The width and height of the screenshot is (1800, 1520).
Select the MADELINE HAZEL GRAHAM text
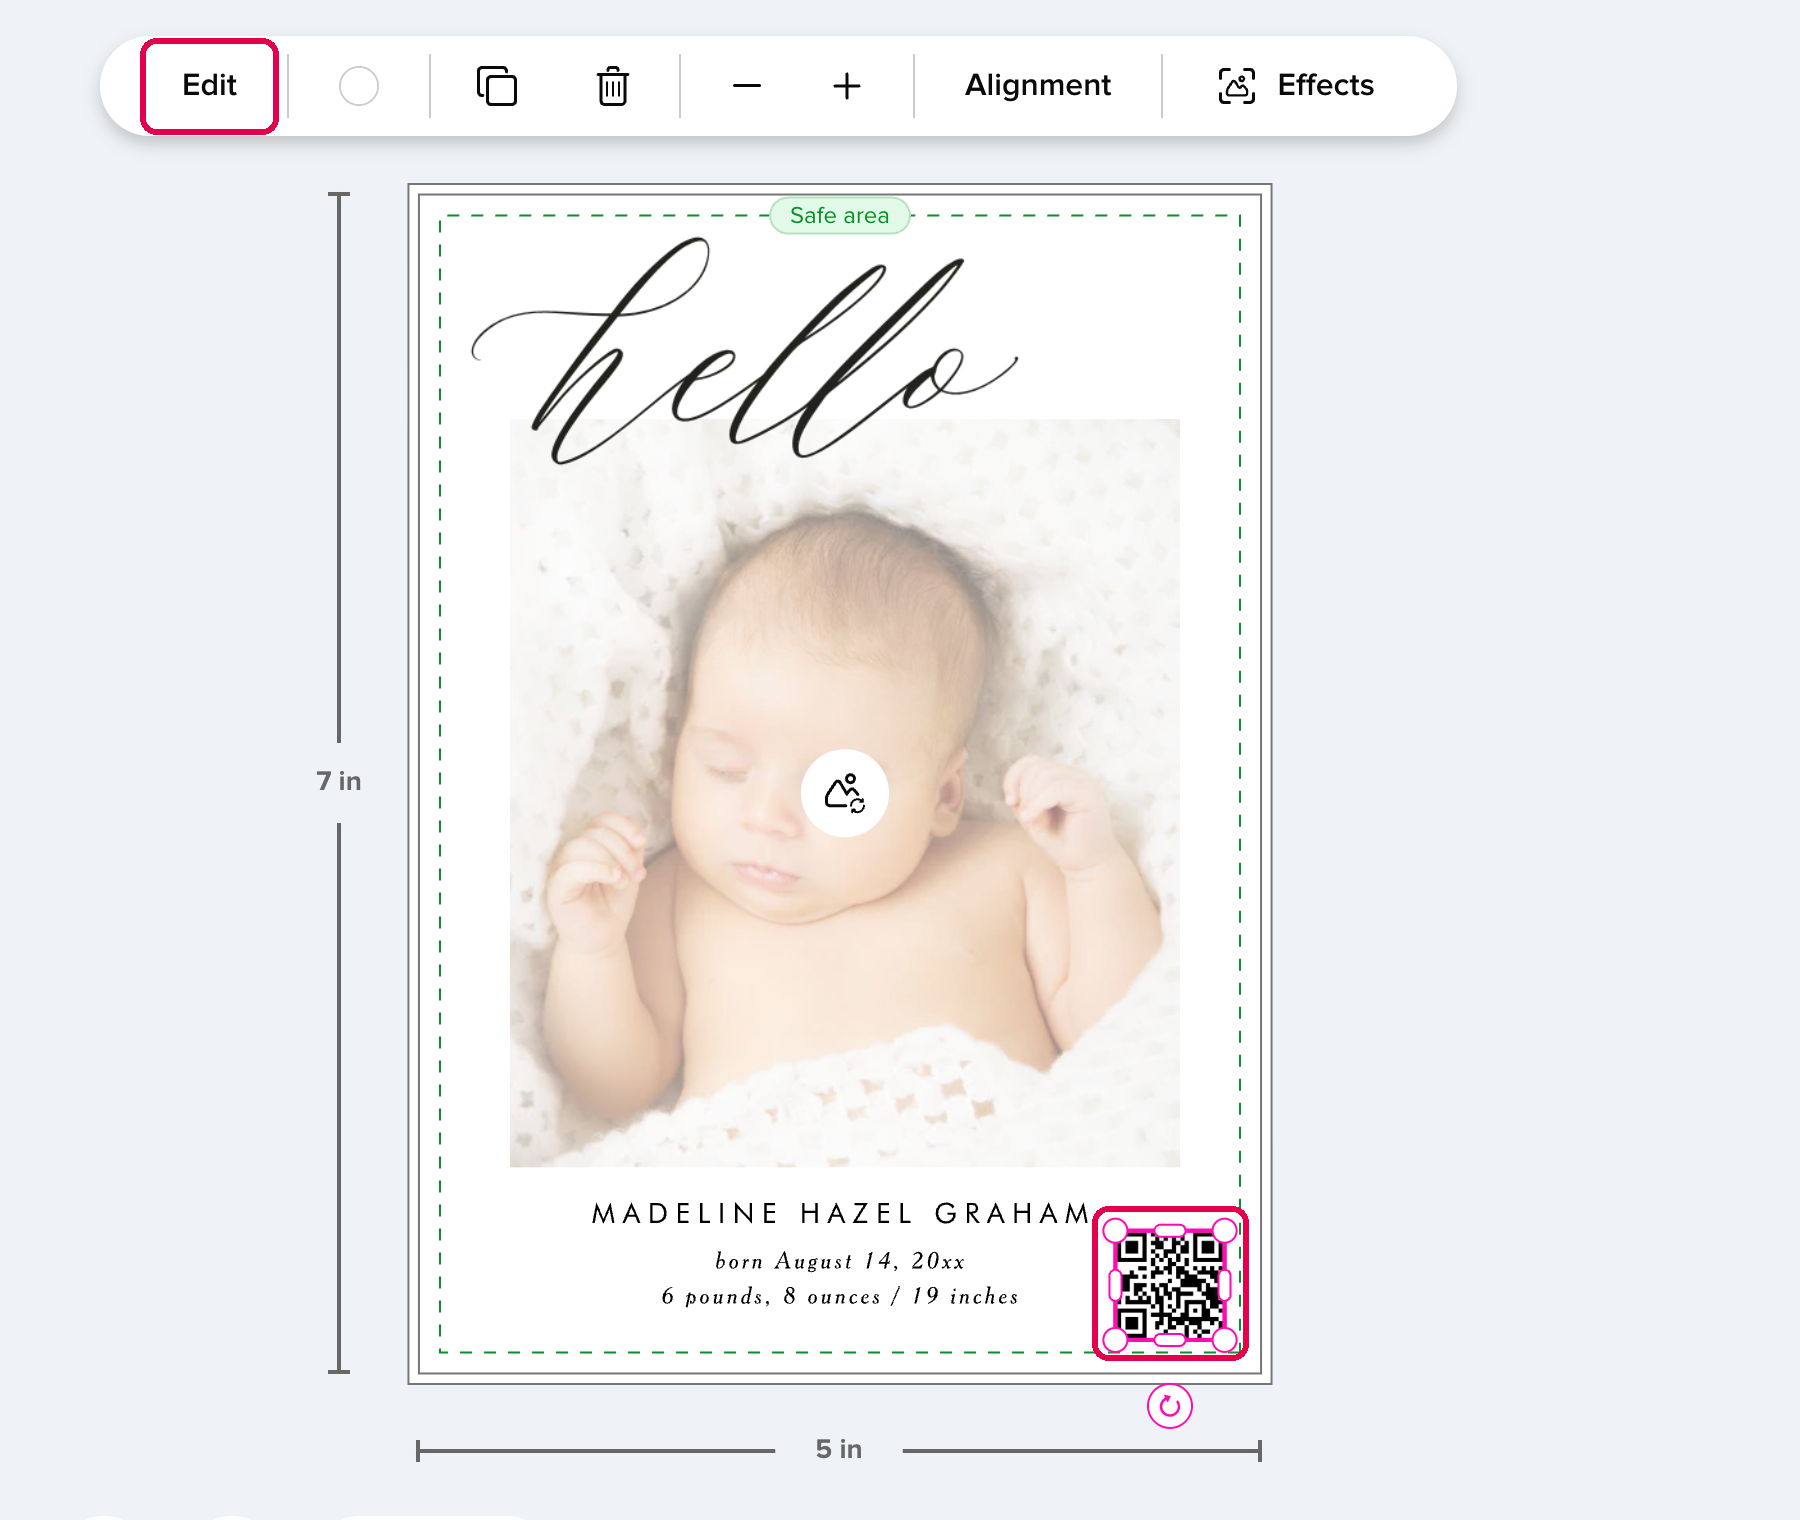[x=840, y=1214]
